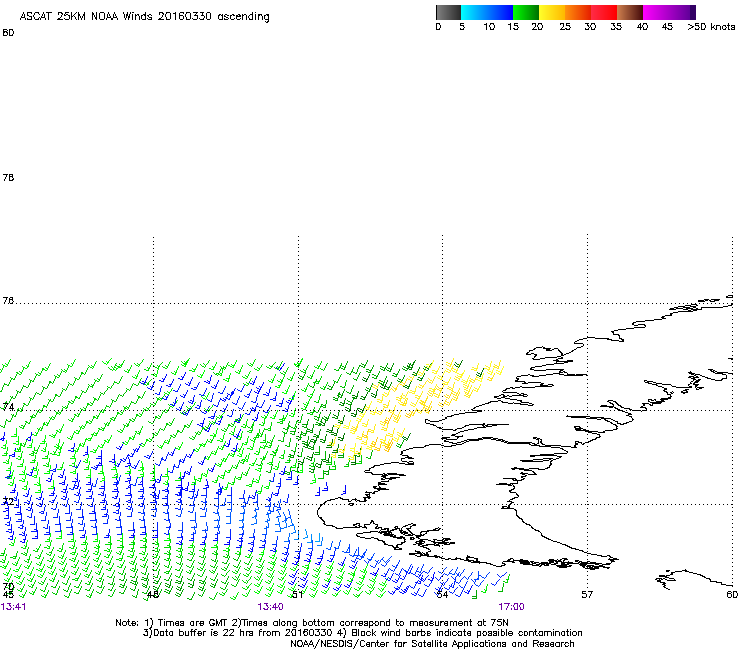Click the '>50 knots' legend label
This screenshot has height=650, width=740.
[x=711, y=27]
